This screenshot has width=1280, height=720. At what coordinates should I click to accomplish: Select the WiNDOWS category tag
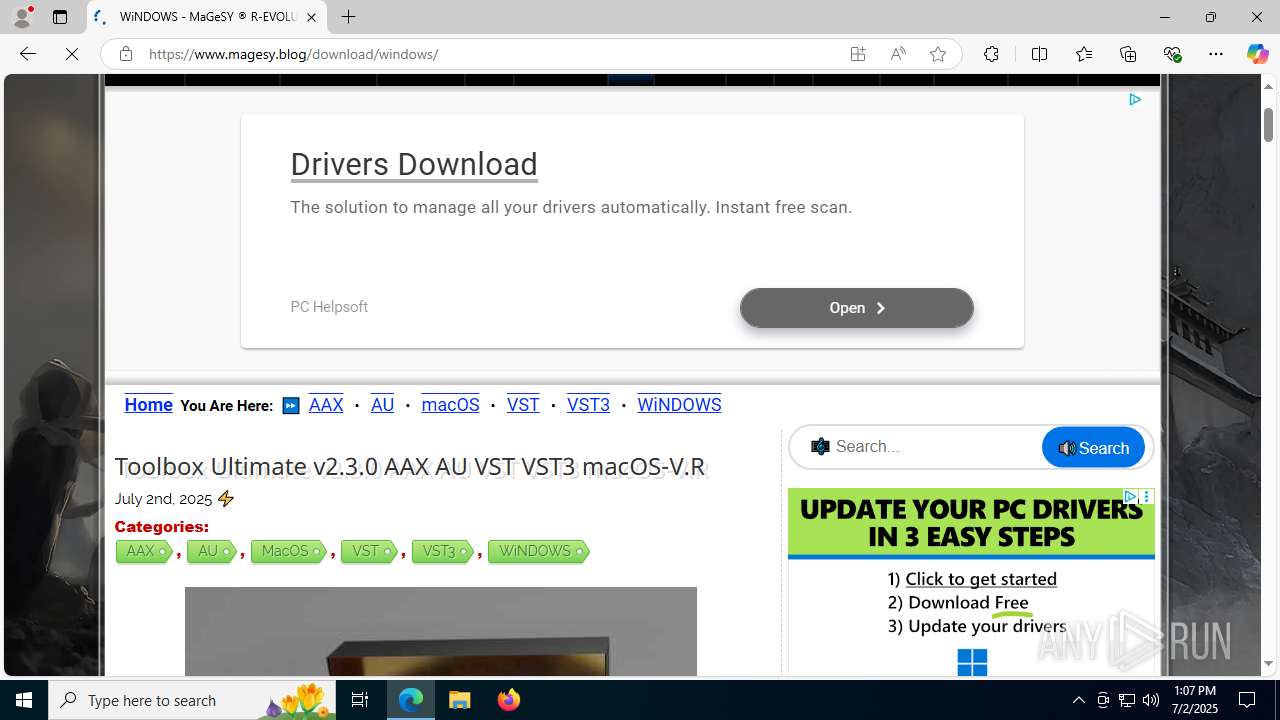click(x=538, y=551)
